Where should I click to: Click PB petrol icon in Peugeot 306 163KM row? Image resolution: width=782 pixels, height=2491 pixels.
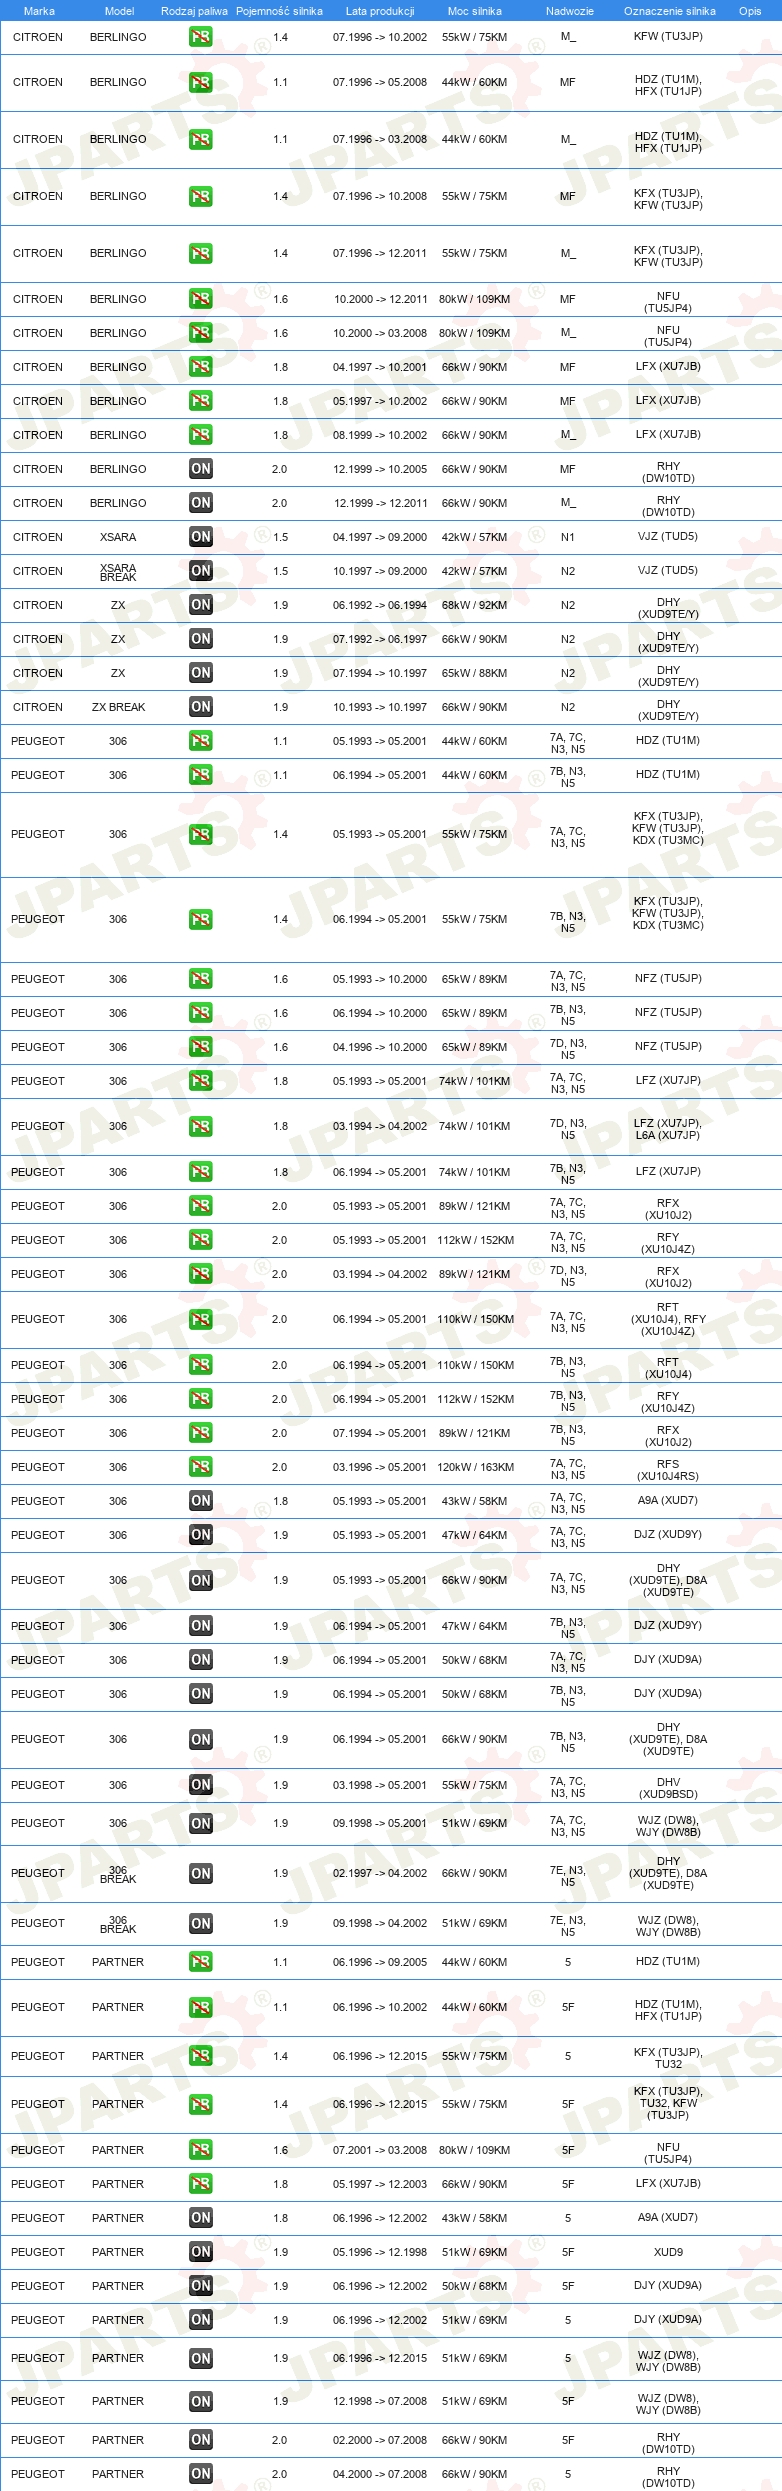201,1467
